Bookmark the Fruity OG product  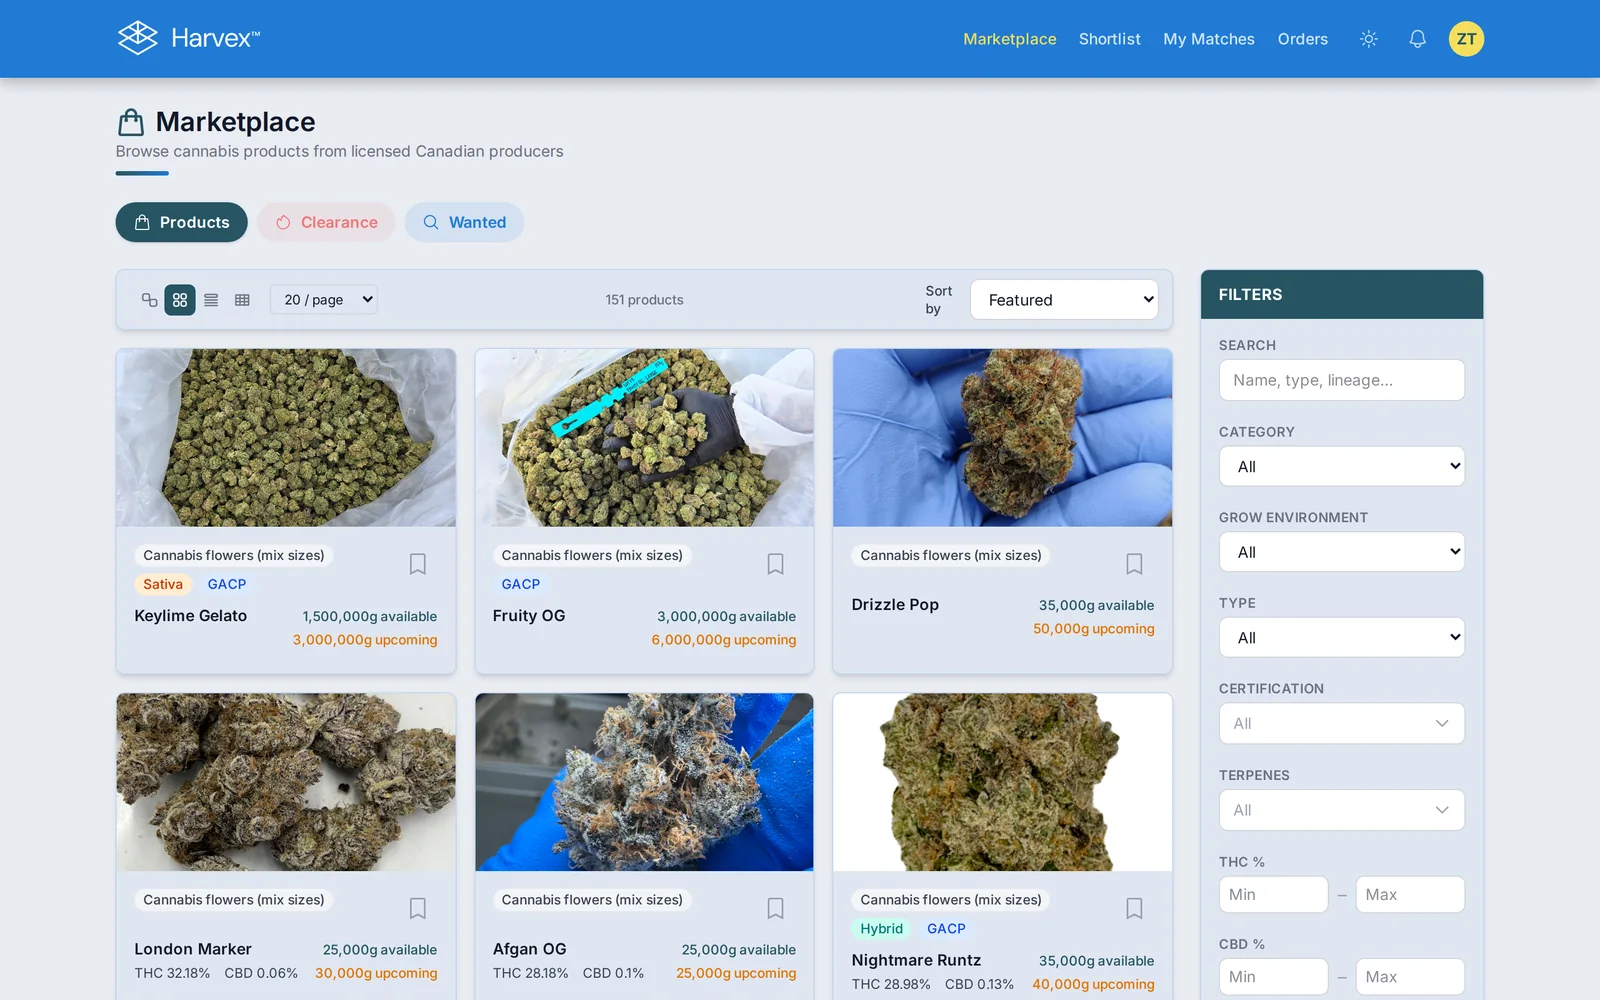[x=775, y=564]
